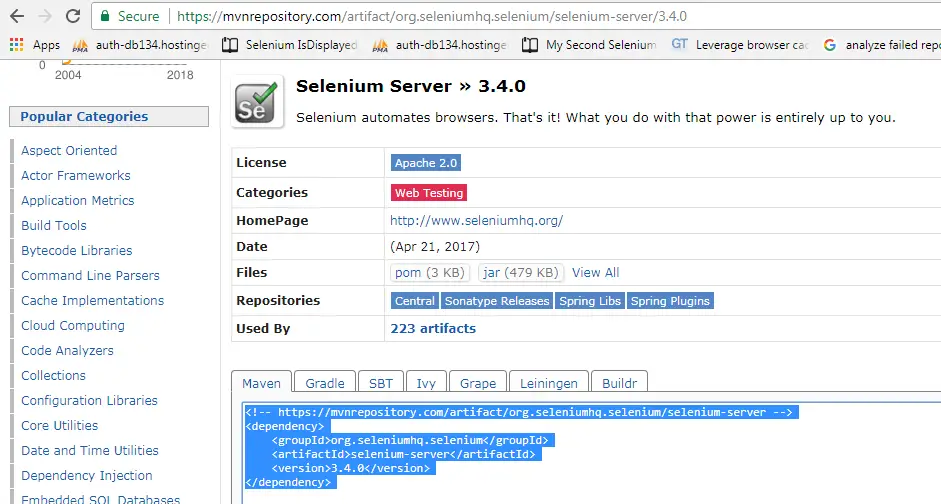Open My Second Selenium bookmark
Screen dimensions: 941x504
click(589, 45)
